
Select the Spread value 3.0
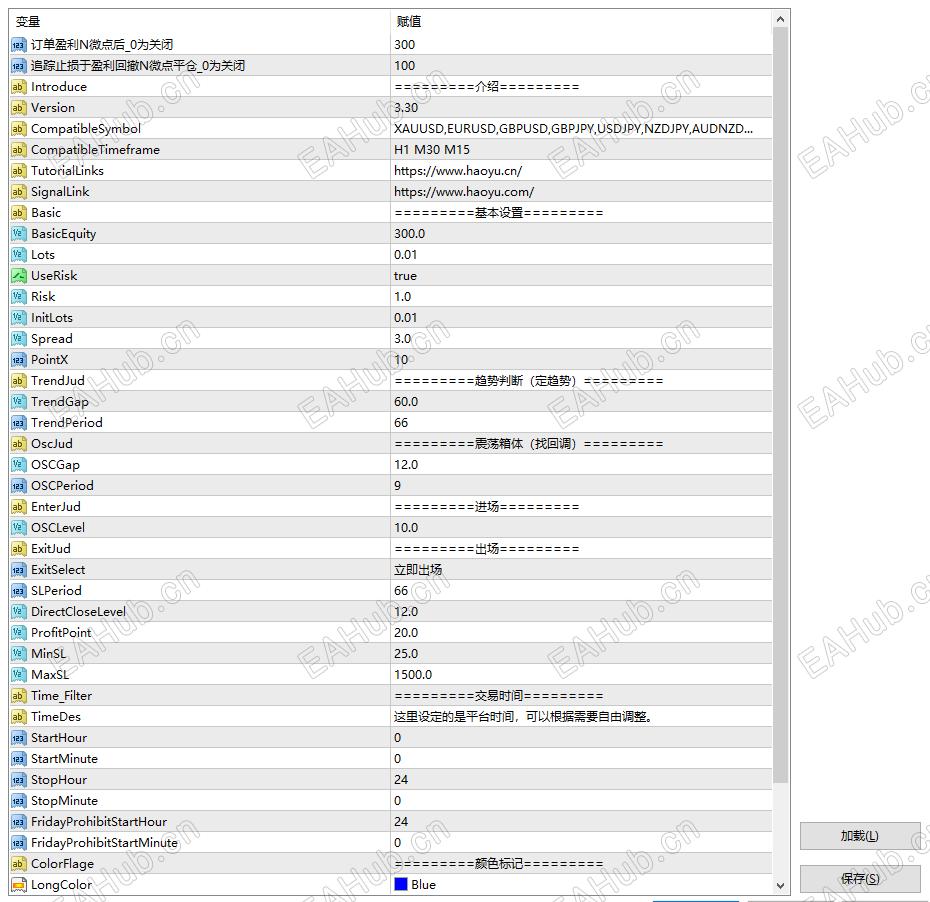[x=403, y=339]
